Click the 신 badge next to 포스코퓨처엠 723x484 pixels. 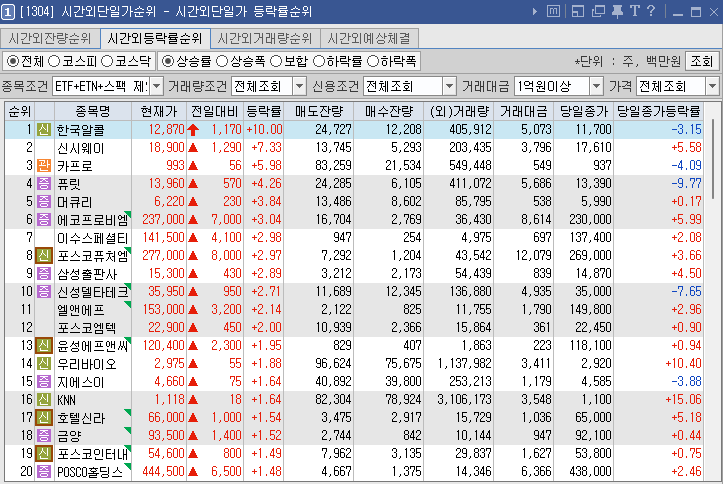(44, 255)
